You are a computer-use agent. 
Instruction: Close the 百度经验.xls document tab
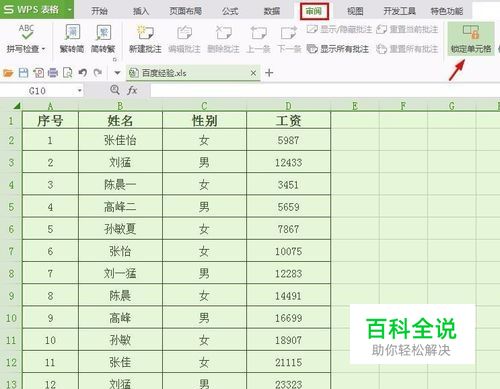[253, 73]
